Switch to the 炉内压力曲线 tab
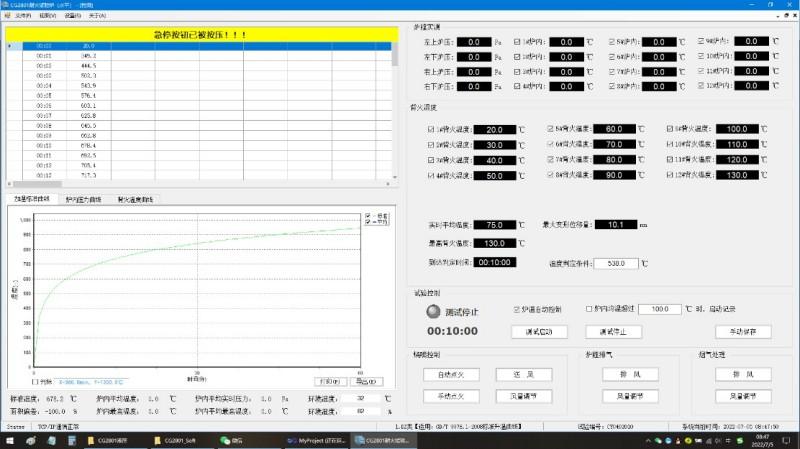The image size is (800, 449). 84,199
